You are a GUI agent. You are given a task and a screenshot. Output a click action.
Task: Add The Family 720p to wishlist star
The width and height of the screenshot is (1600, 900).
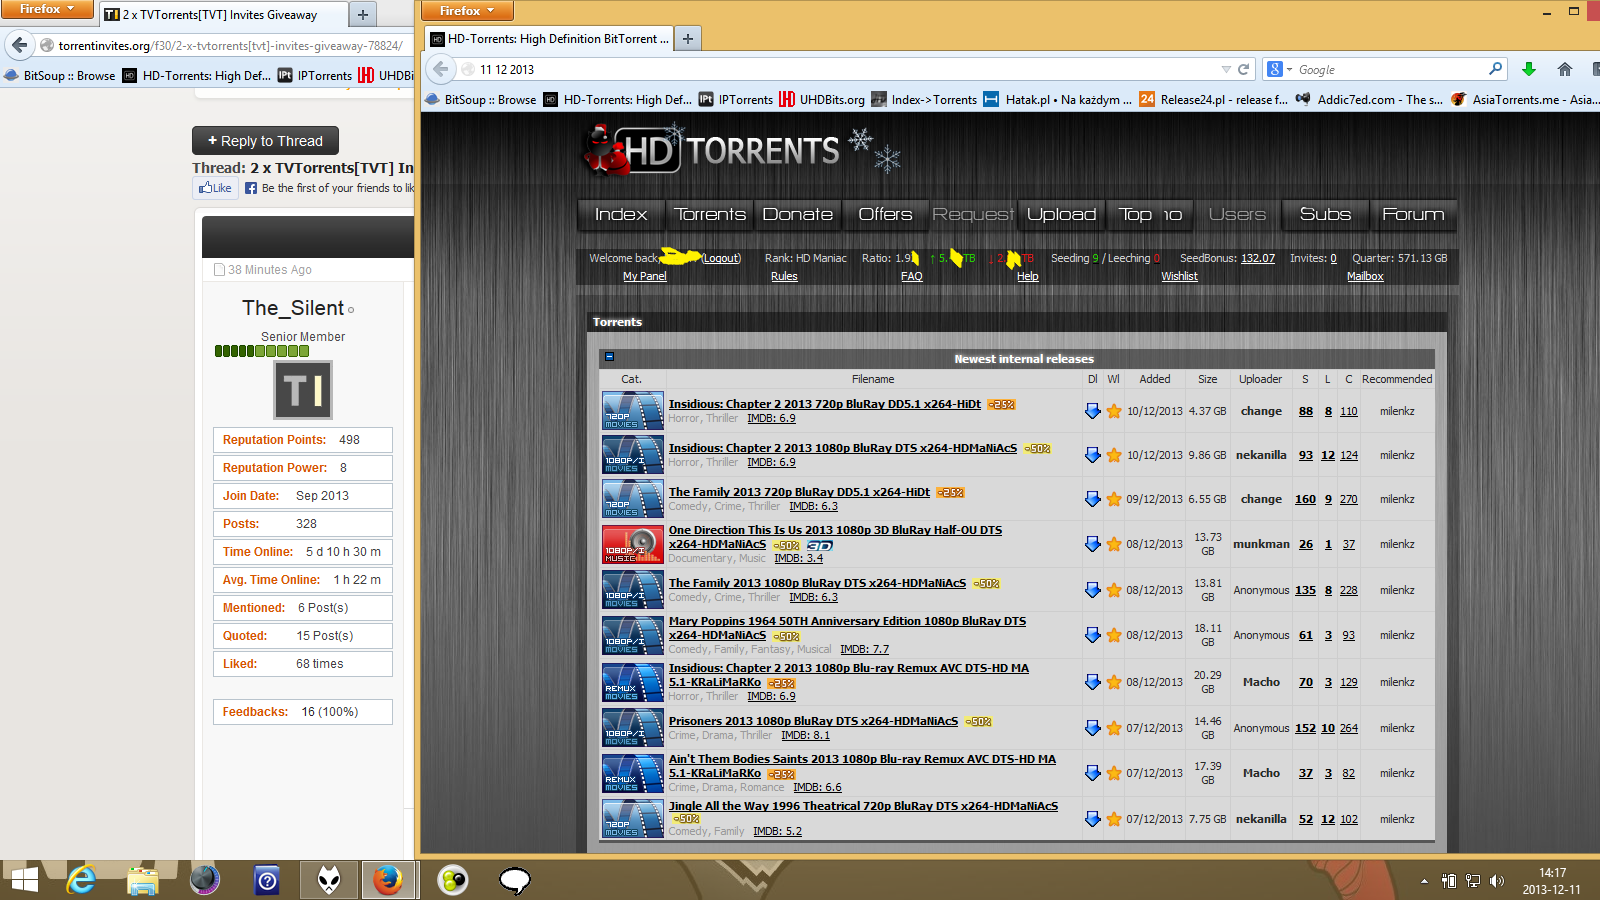1114,499
